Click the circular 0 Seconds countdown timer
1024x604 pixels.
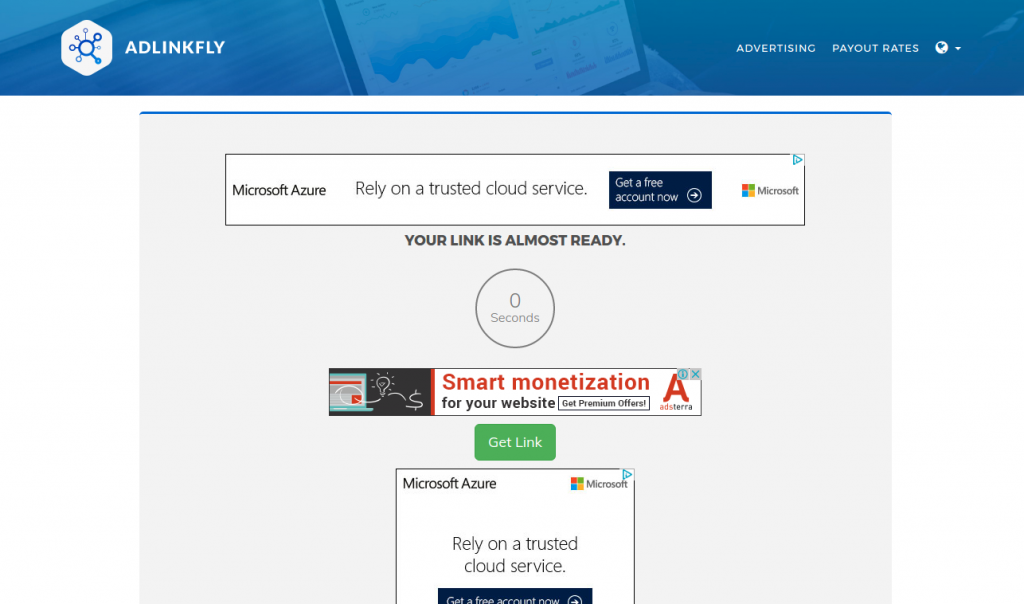coord(514,308)
